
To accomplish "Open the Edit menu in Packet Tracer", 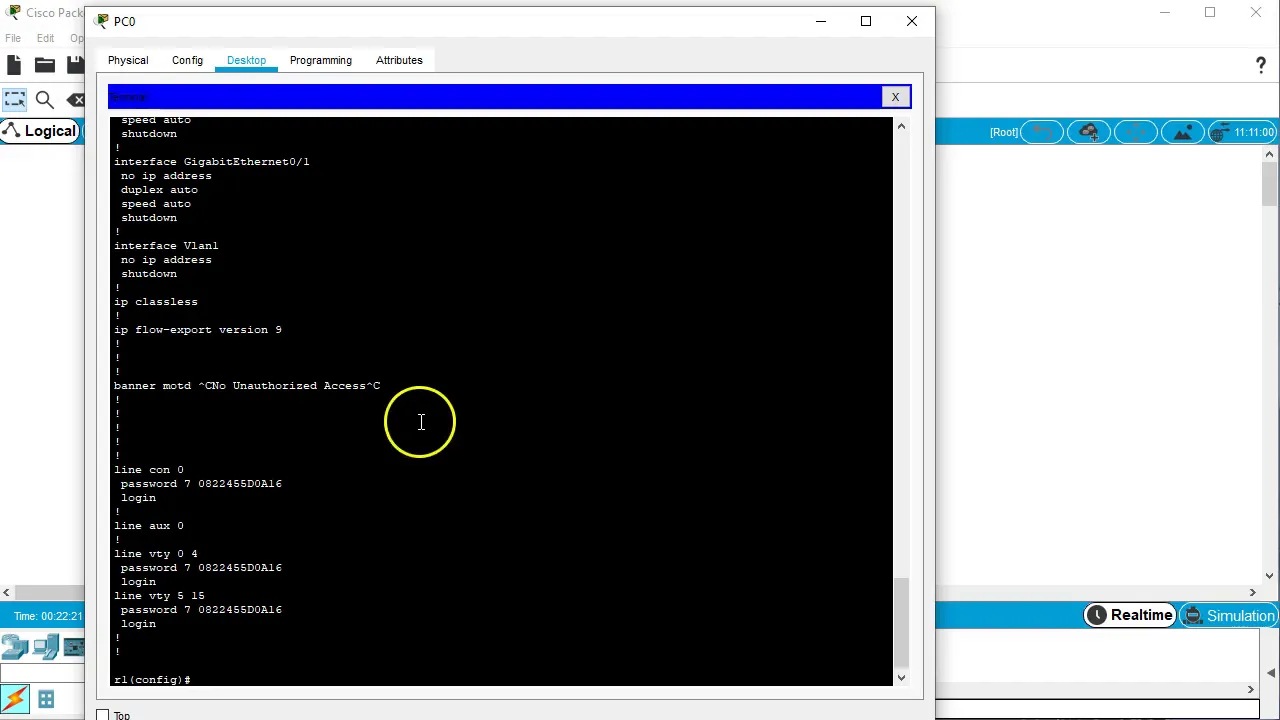I will 45,38.
